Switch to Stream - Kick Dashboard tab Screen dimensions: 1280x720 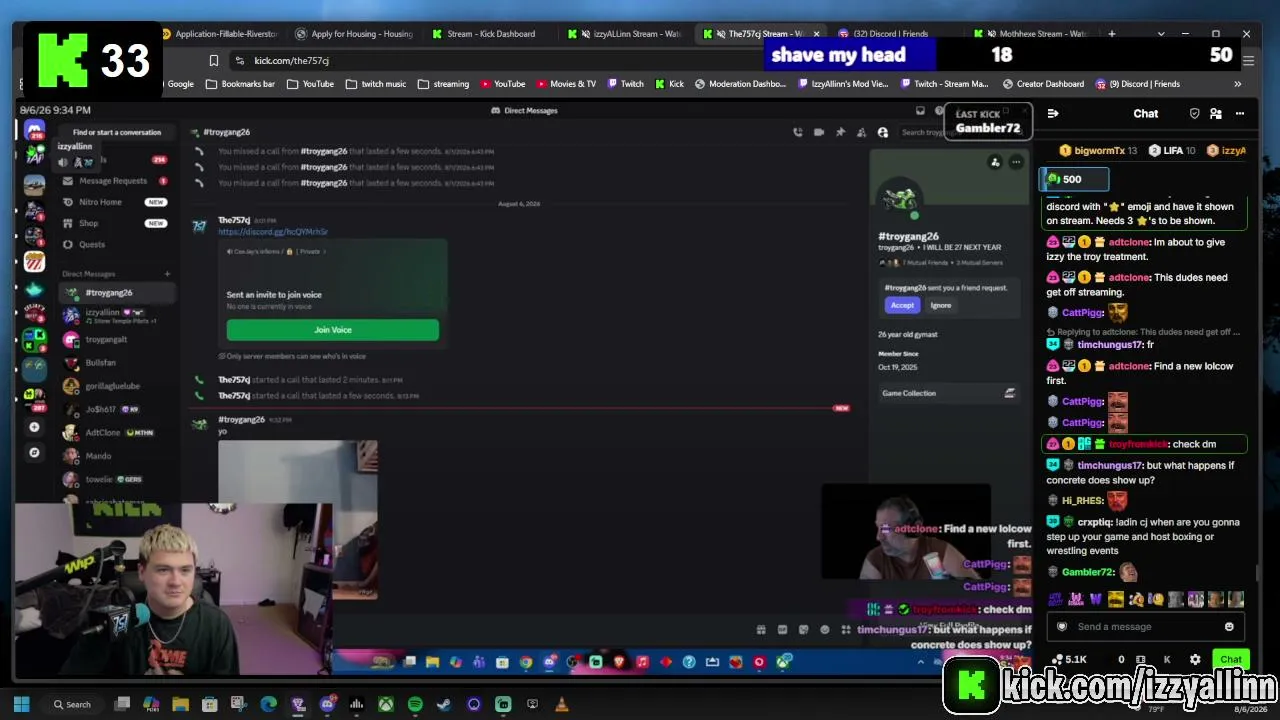(490, 34)
